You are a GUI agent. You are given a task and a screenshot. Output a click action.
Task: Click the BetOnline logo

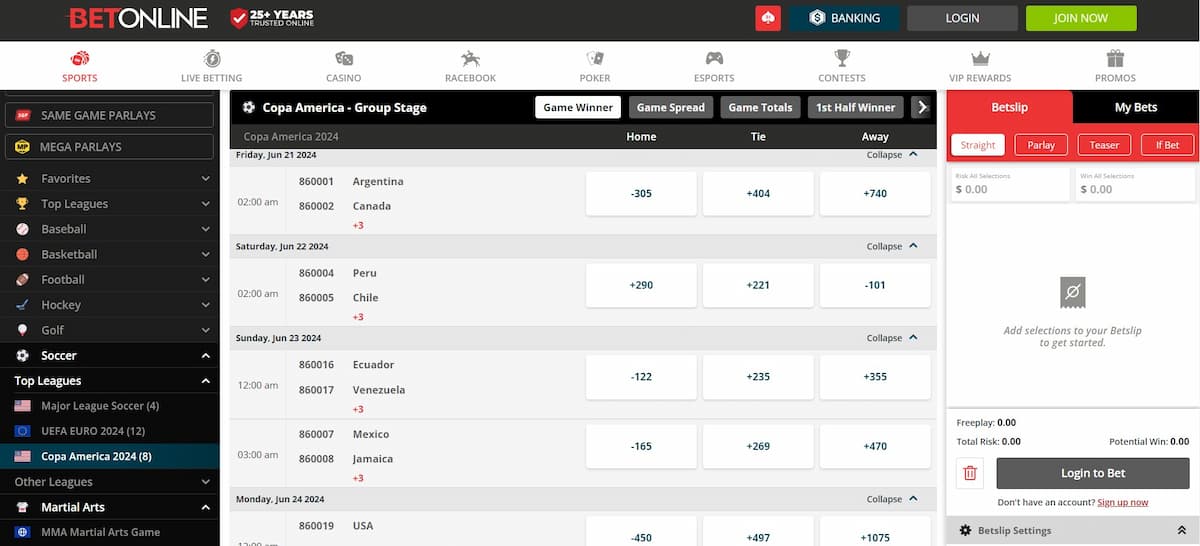tap(138, 18)
